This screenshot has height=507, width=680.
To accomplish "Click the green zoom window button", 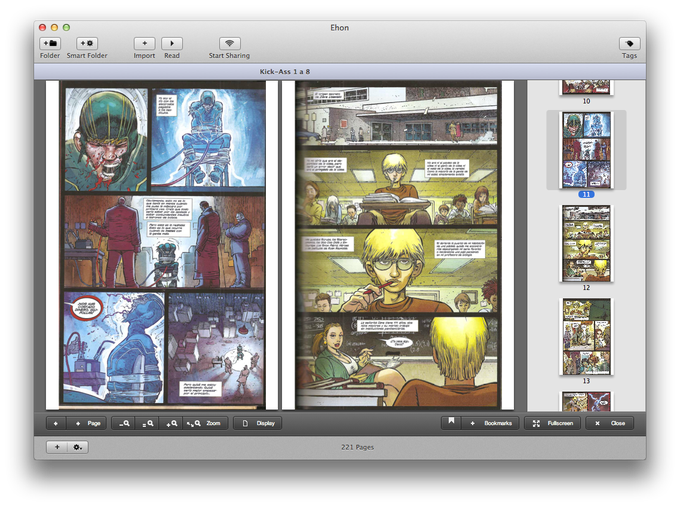I will [x=66, y=27].
